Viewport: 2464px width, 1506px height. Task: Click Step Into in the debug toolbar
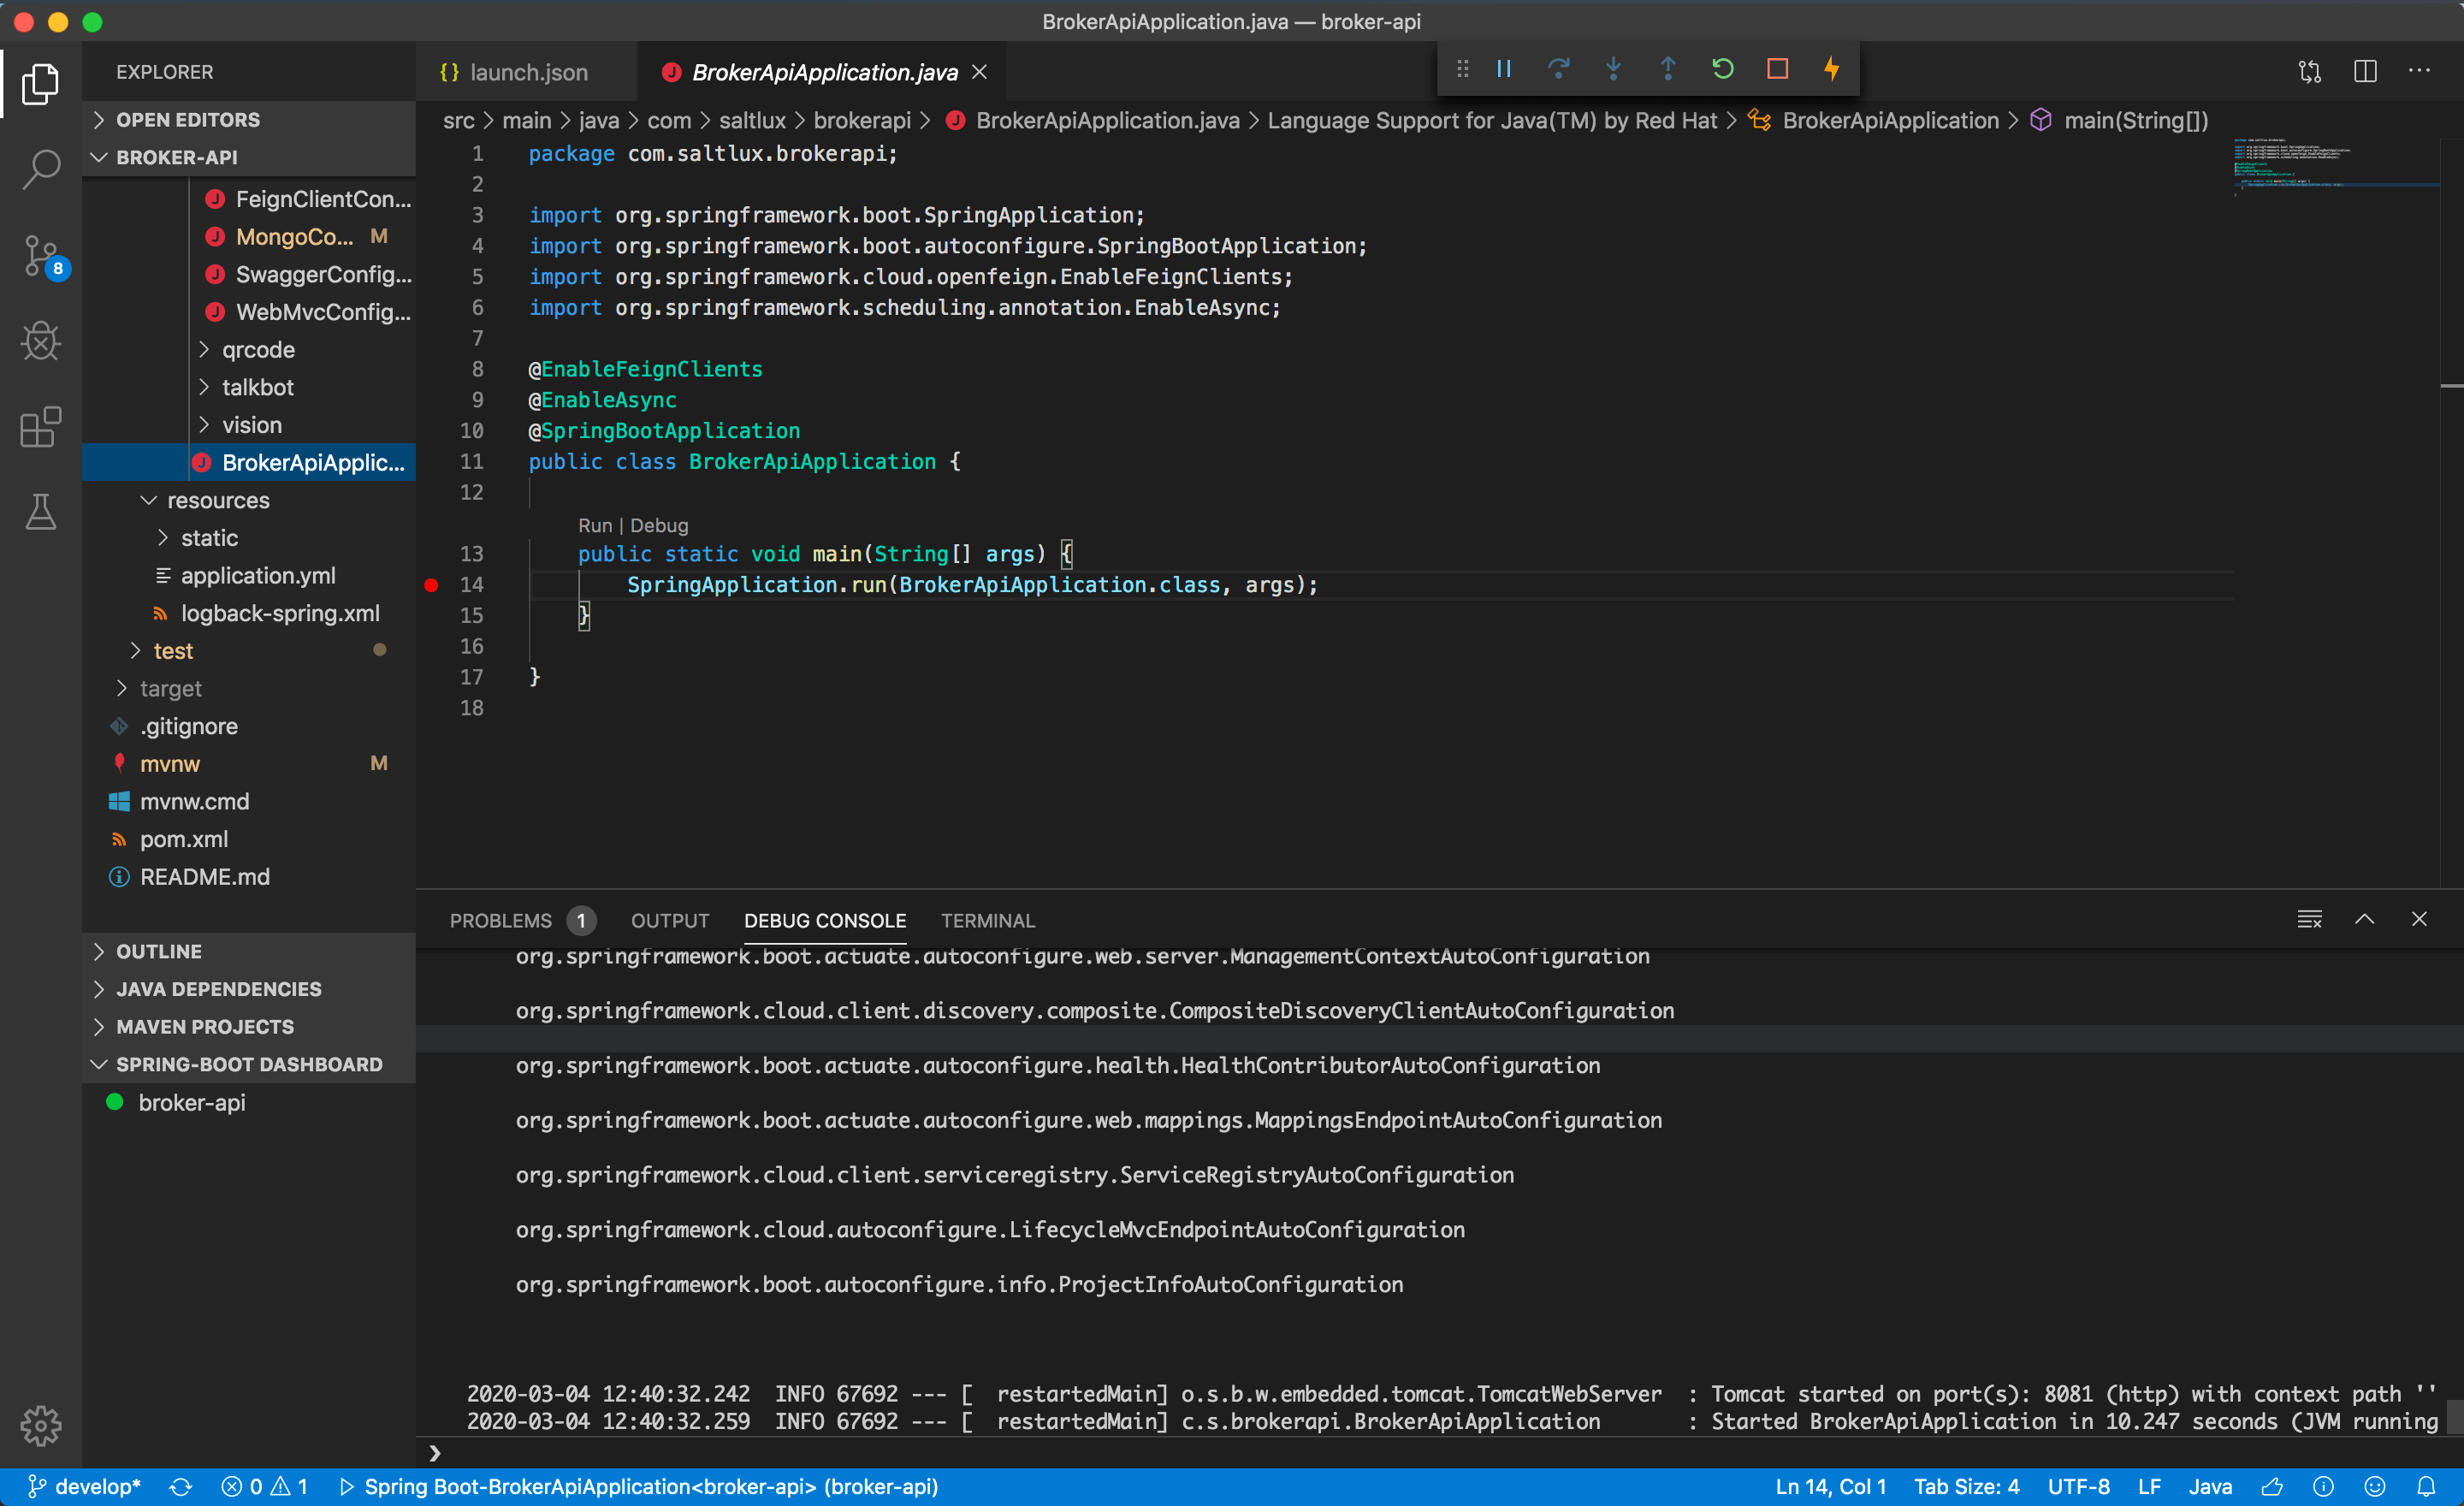click(x=1613, y=68)
